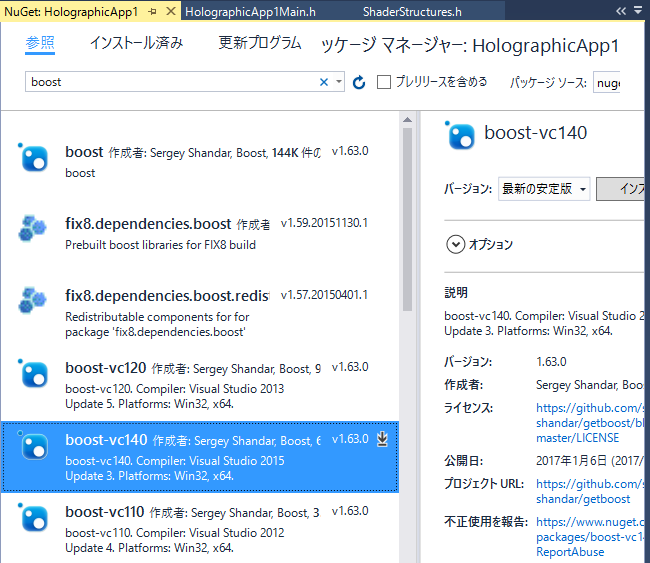Viewport: 650px width, 563px height.
Task: Switch to the 参照 tab
Action: coord(40,43)
